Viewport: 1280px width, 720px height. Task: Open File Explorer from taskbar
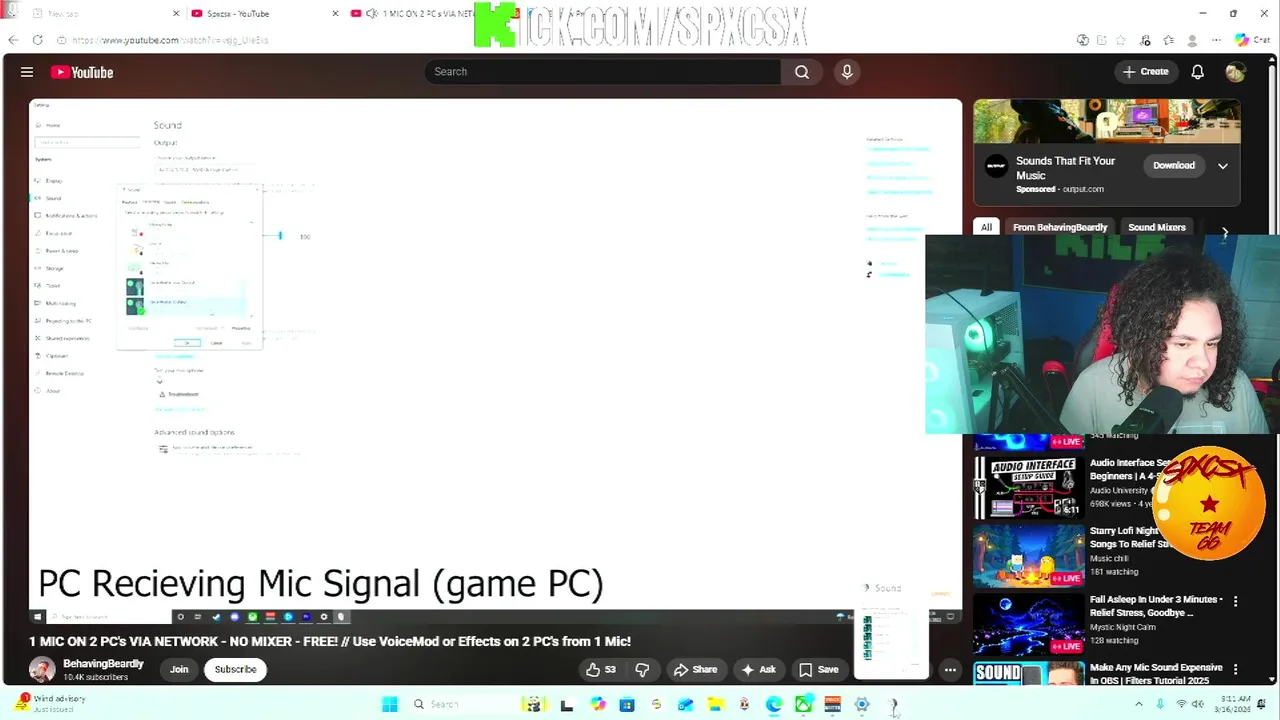pos(715,705)
